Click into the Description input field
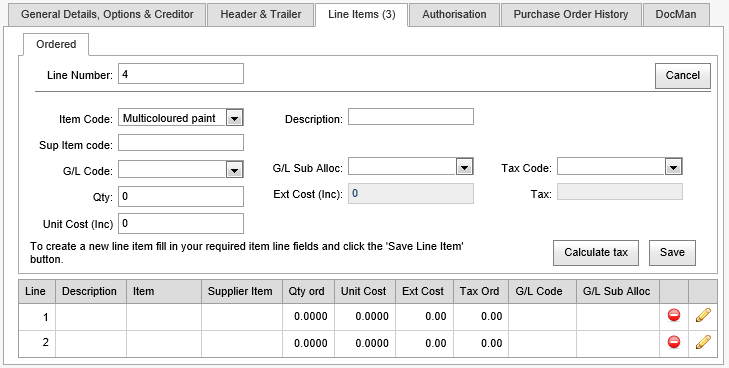The height and width of the screenshot is (368, 729). point(411,117)
